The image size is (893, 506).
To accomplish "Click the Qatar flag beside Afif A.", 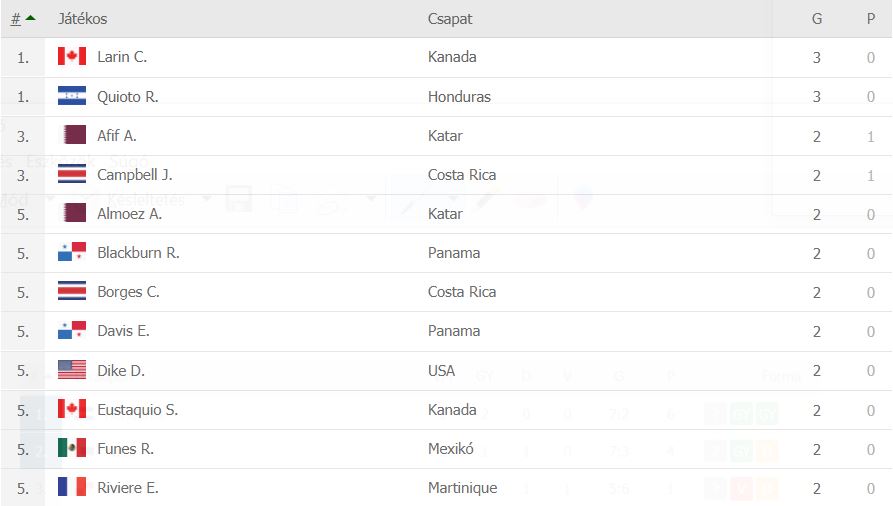I will click(x=74, y=135).
